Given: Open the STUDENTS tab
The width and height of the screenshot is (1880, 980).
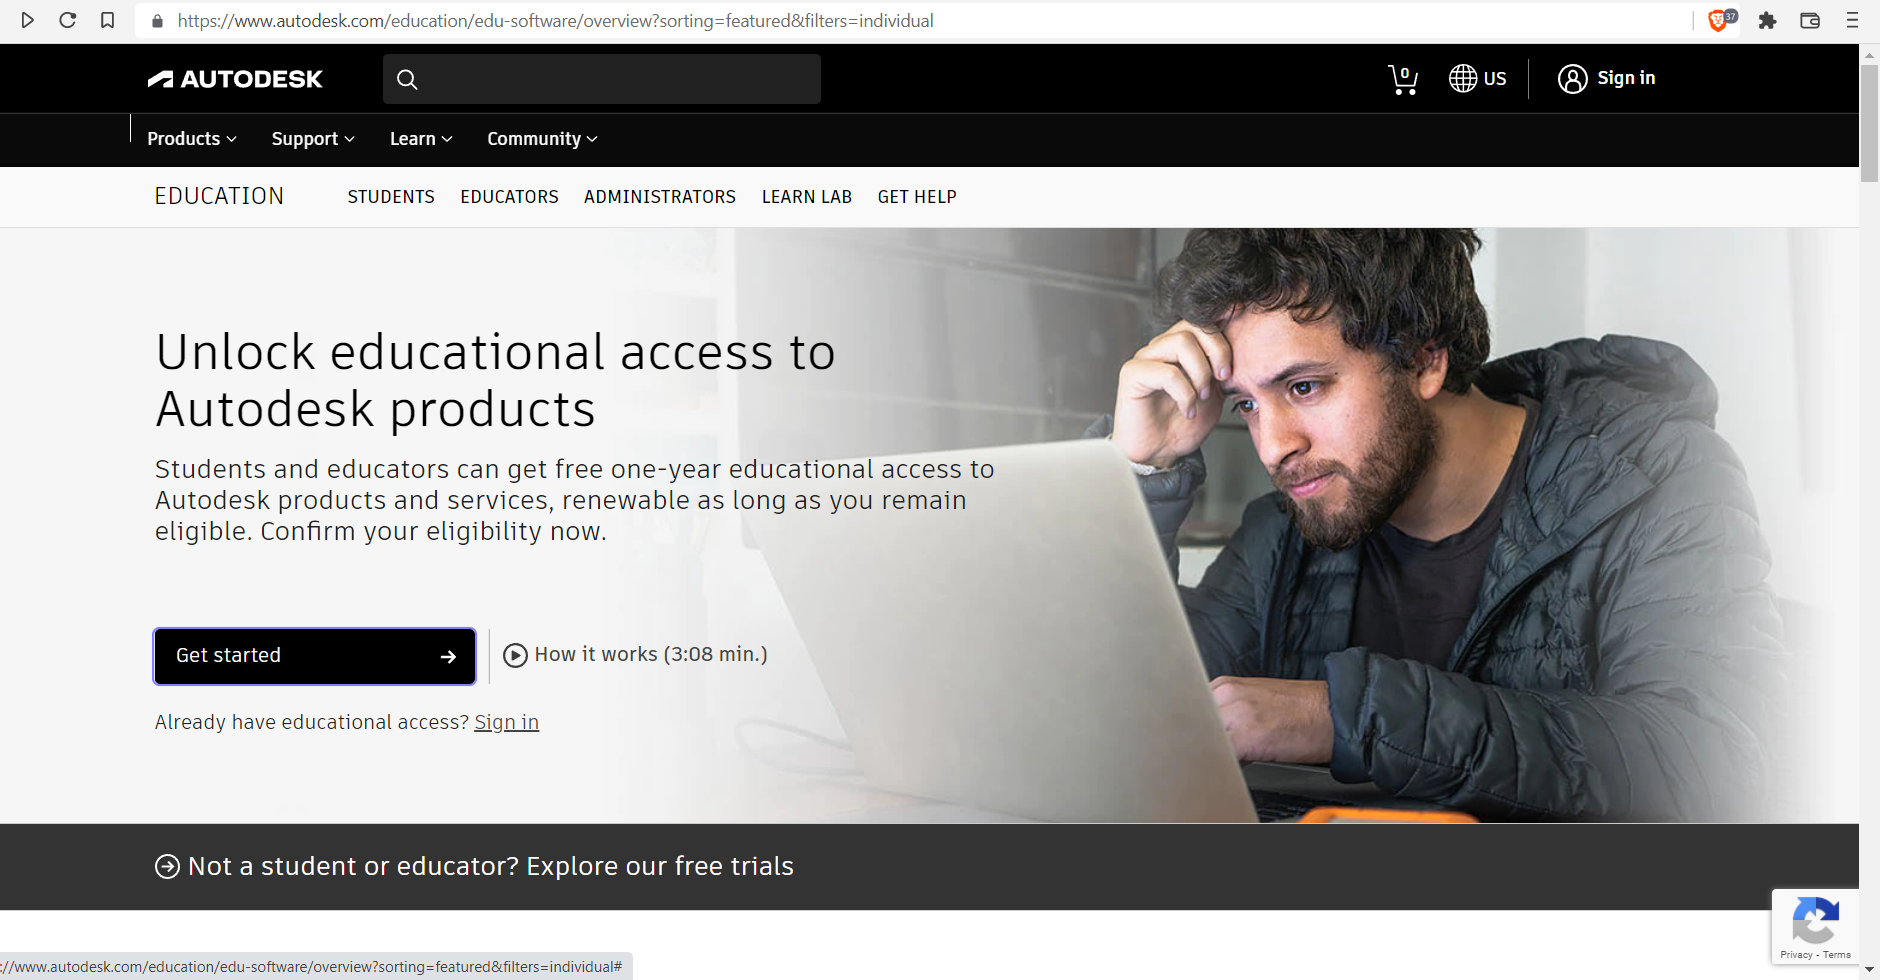Looking at the screenshot, I should [x=391, y=197].
